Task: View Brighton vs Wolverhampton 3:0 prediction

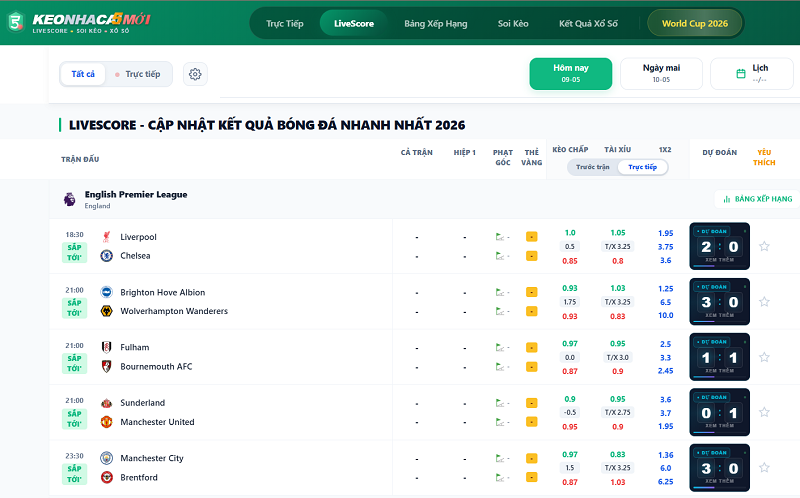Action: [719, 302]
